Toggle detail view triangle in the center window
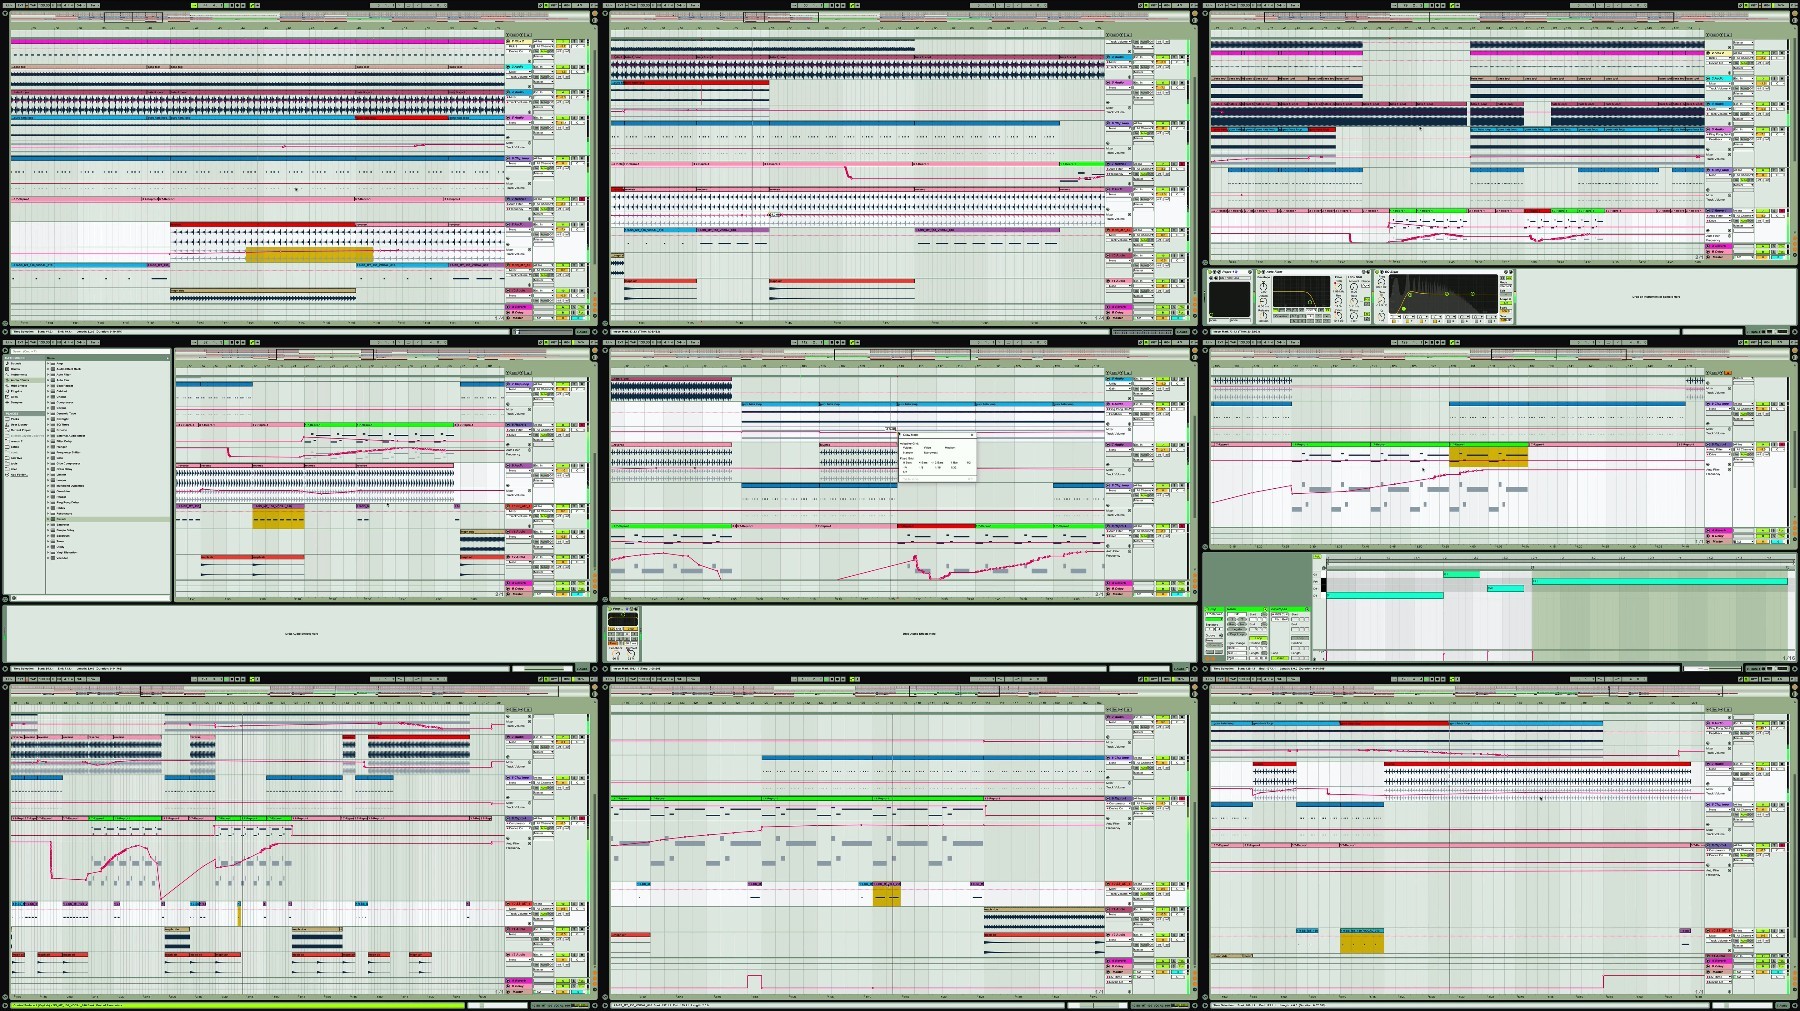 click(x=1195, y=668)
